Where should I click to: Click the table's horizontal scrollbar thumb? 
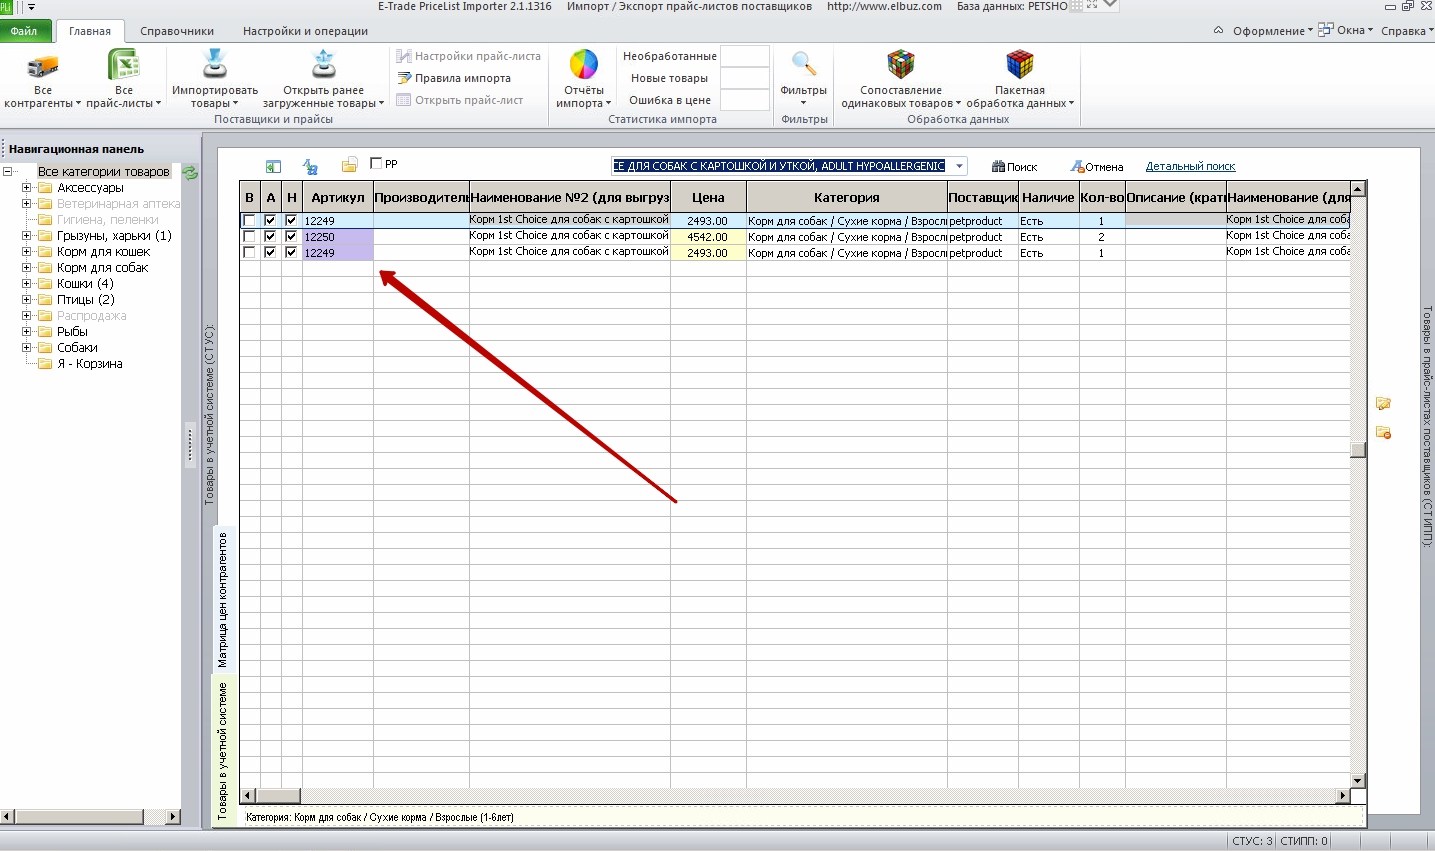[x=278, y=796]
